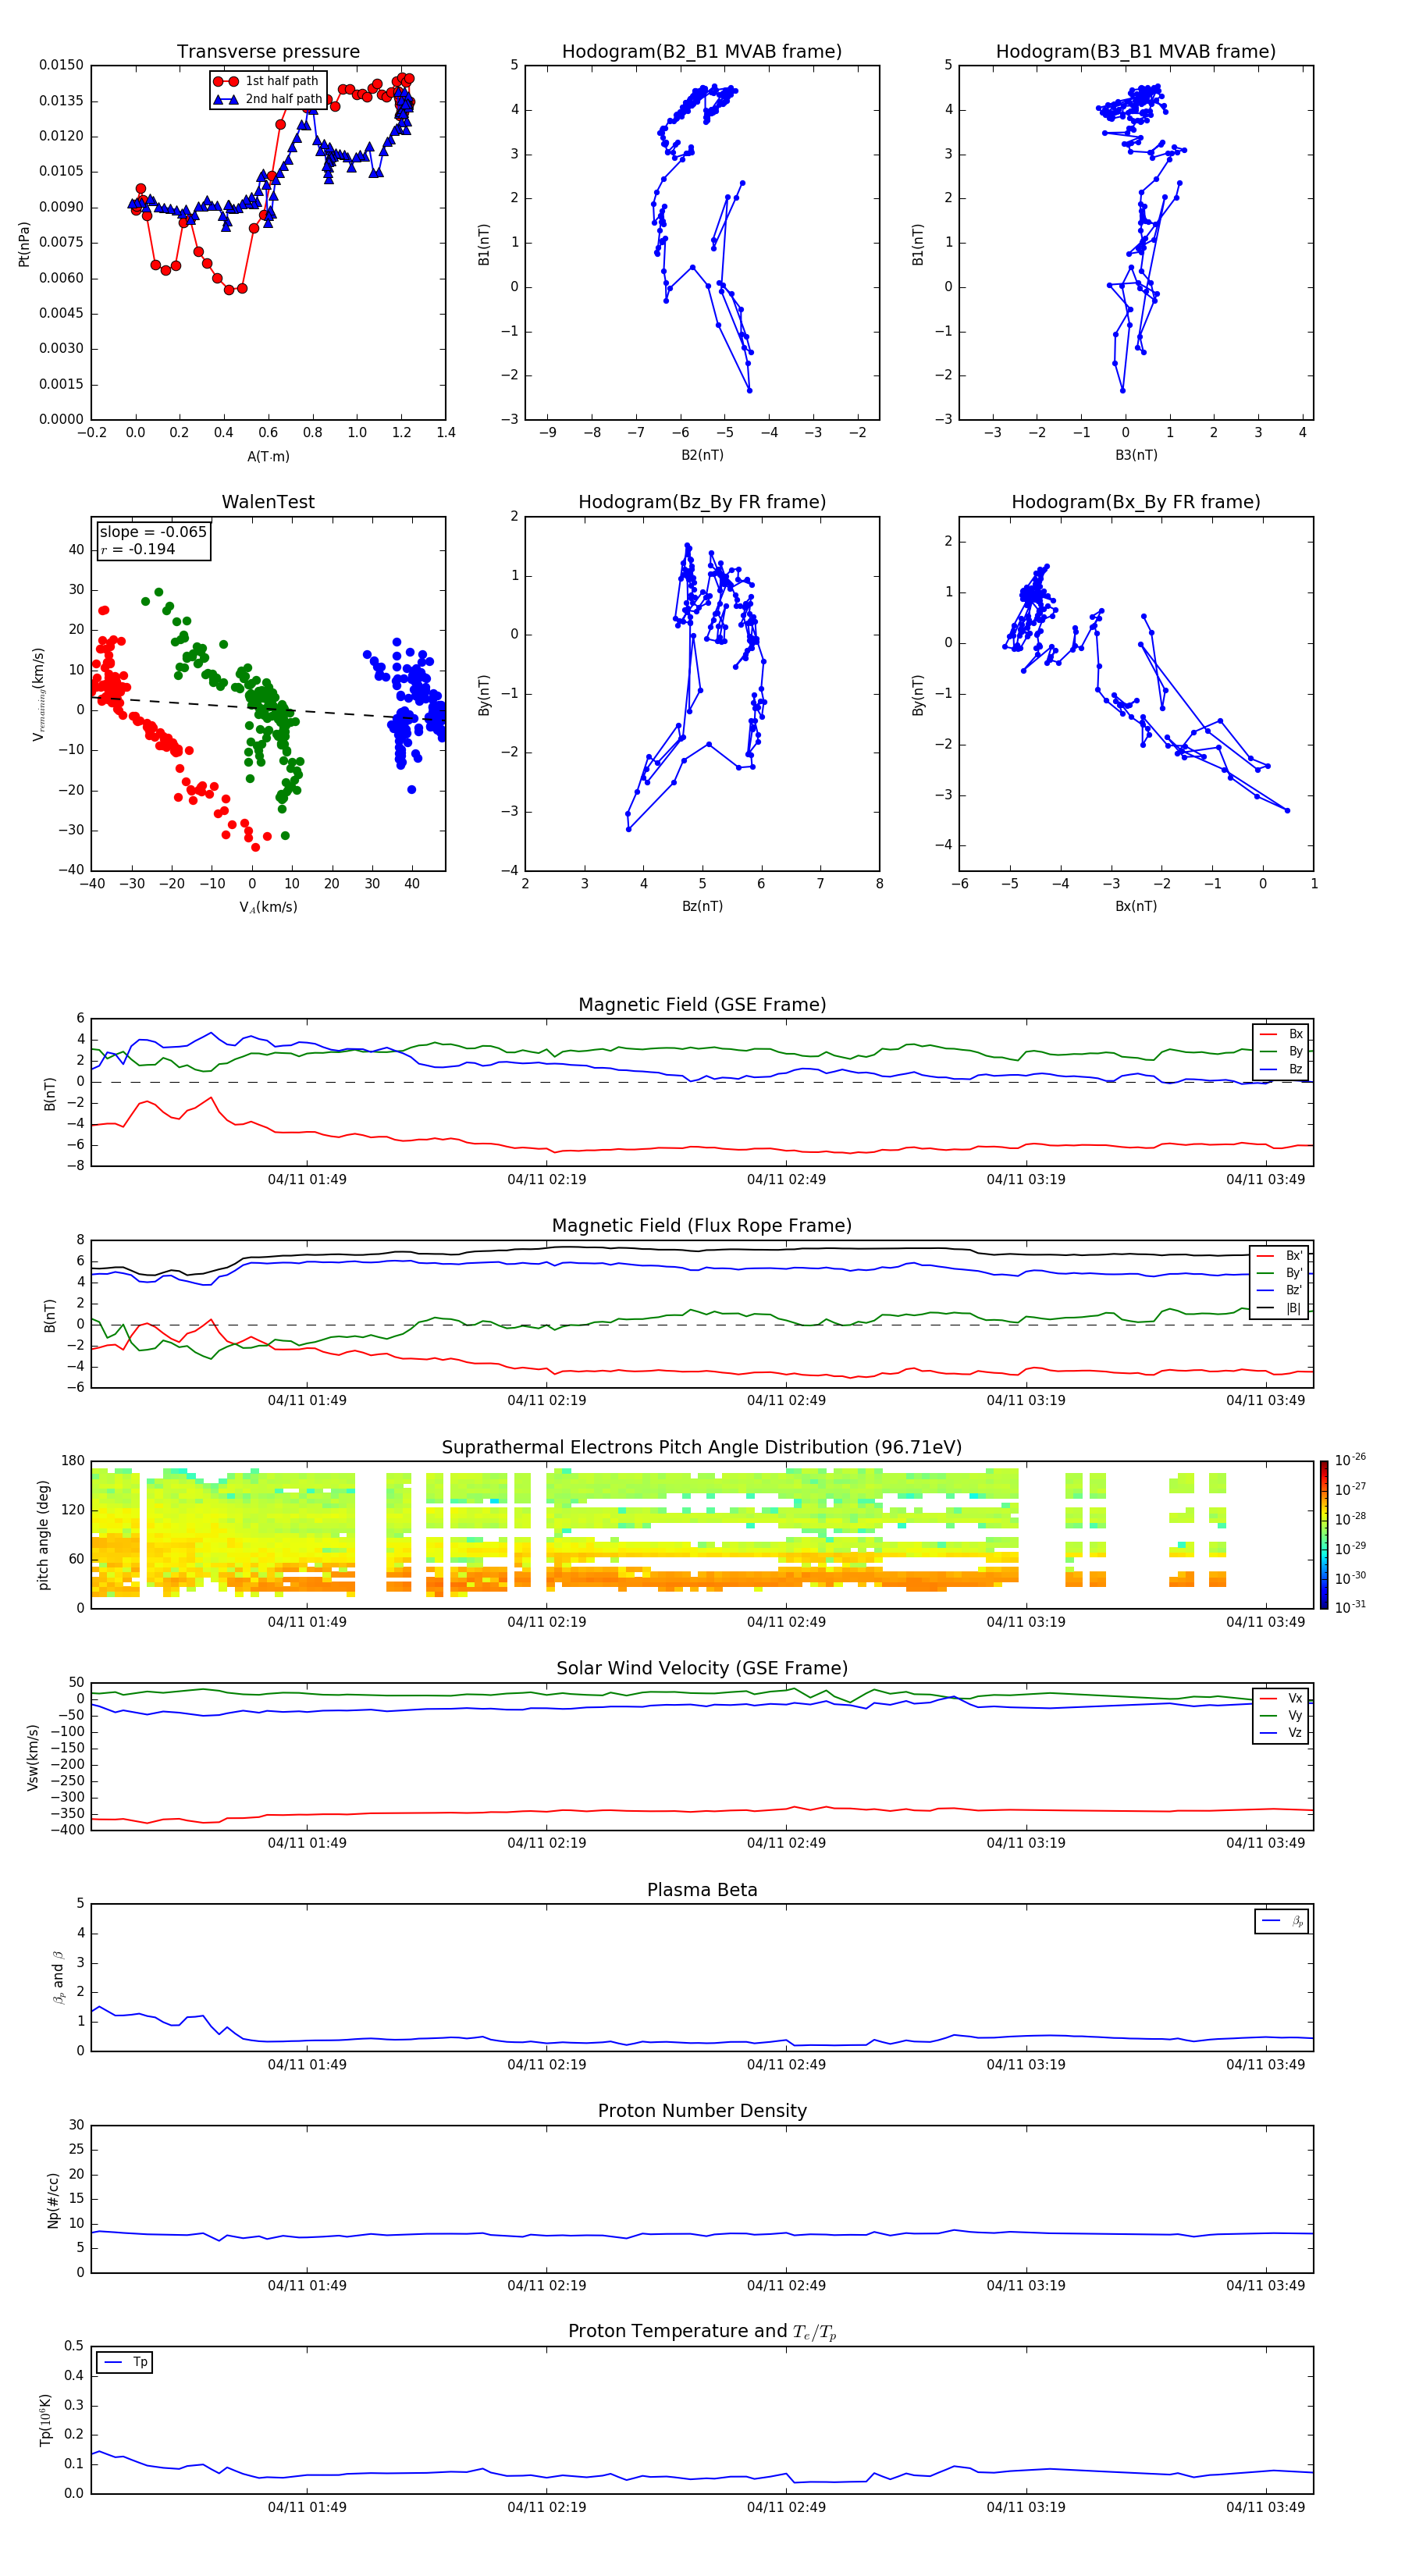This screenshot has height=2576, width=1405.
Task: Click the 'βp' legend in Plasma Beta plot
Action: 1282,1921
